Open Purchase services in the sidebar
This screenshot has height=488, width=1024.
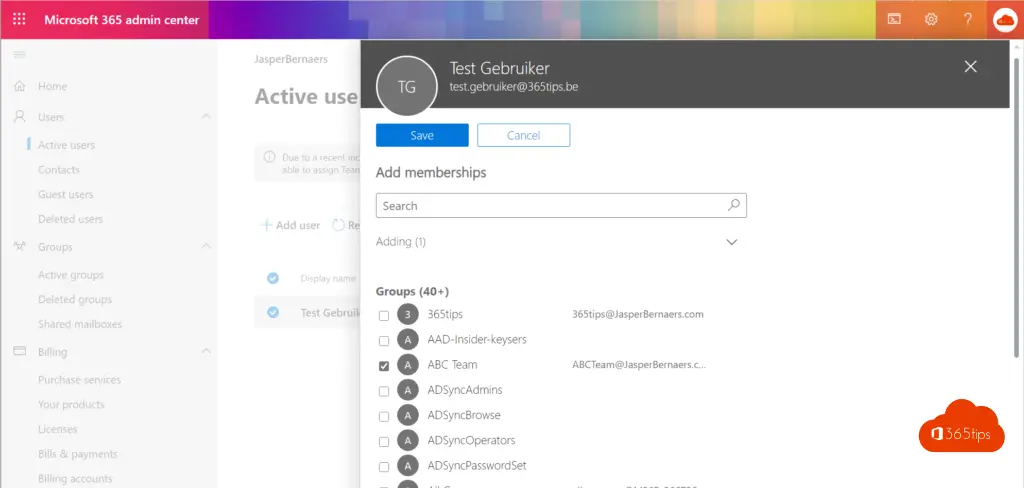click(79, 380)
